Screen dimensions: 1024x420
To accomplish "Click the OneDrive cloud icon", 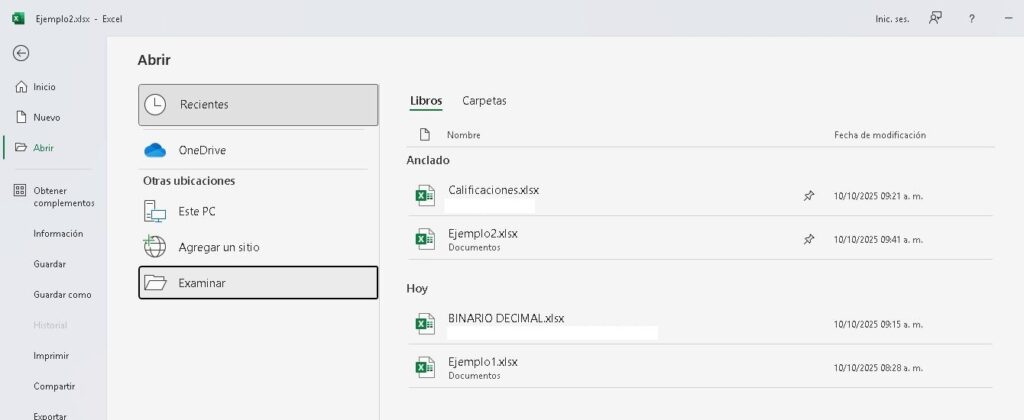I will point(155,150).
